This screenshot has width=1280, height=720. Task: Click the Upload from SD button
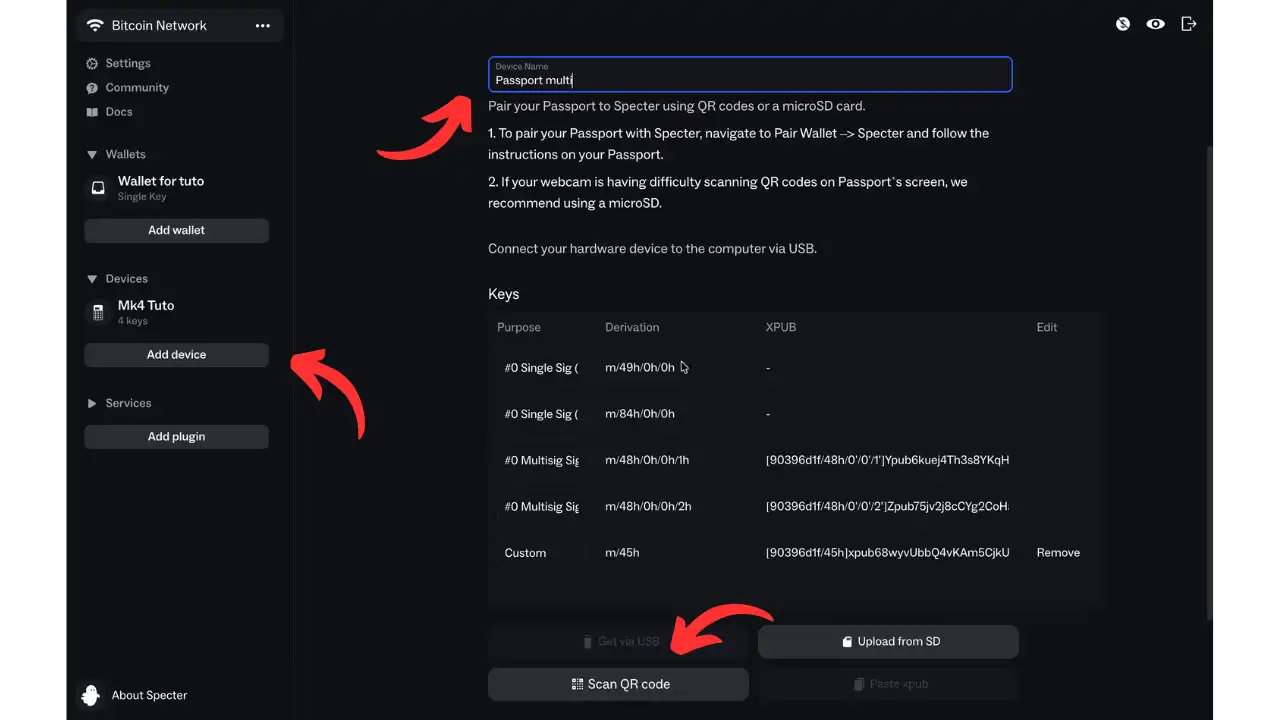(888, 642)
